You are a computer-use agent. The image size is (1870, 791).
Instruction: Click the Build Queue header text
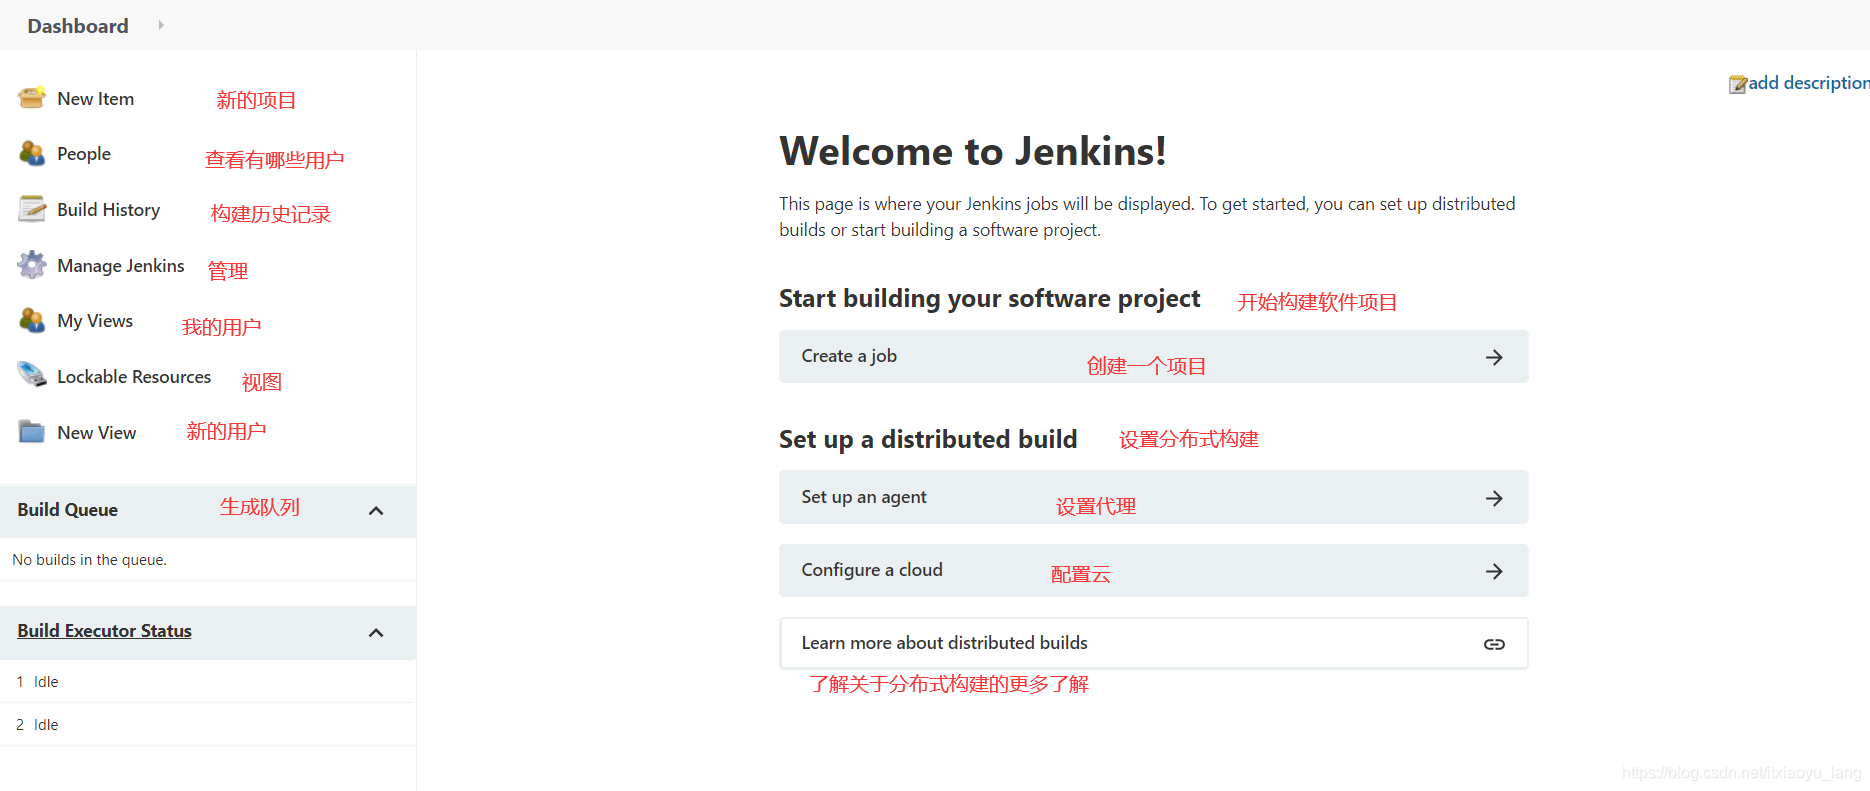(x=67, y=510)
